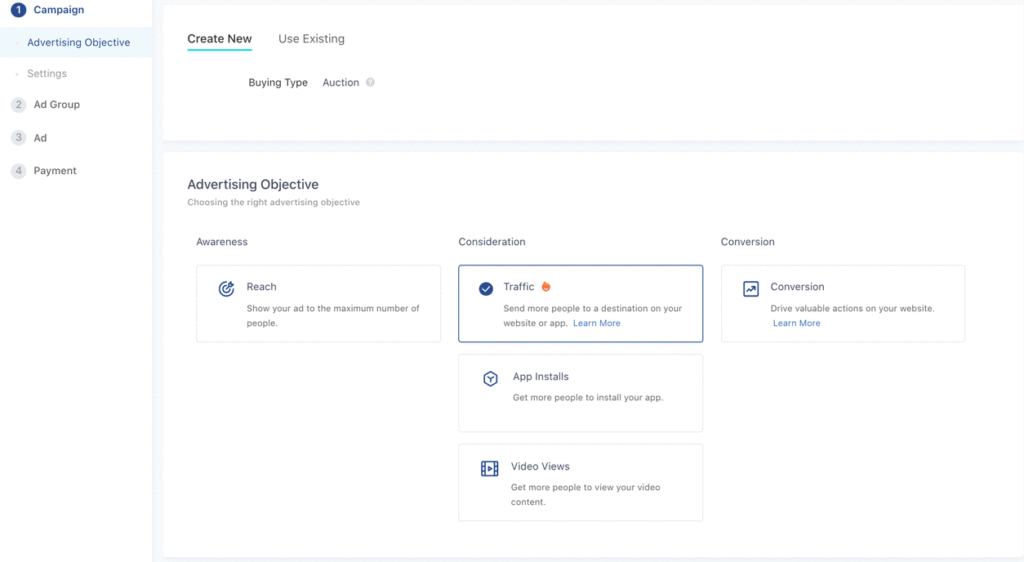Click the help icon next to Auction
1024x562 pixels.
coord(370,83)
